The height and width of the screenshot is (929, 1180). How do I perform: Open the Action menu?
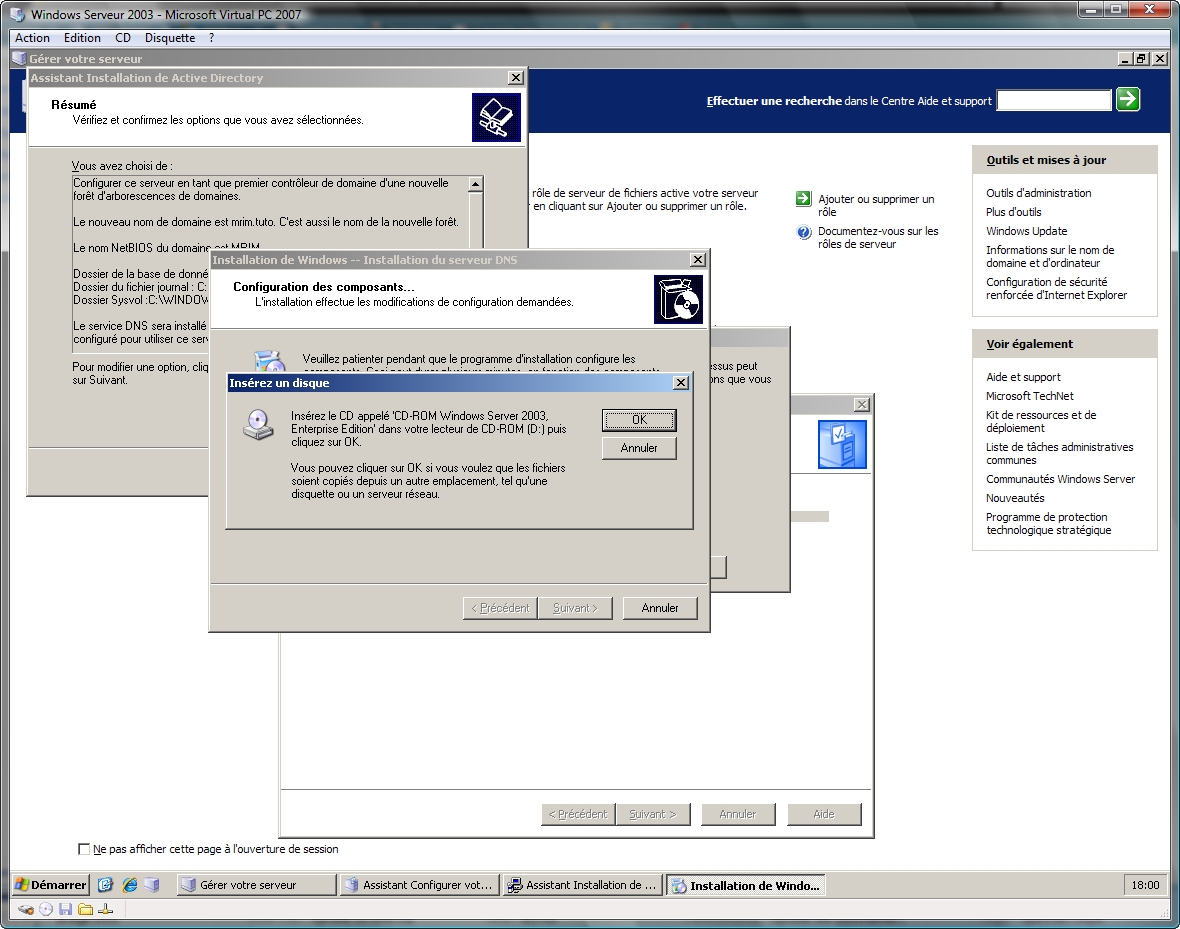(32, 38)
